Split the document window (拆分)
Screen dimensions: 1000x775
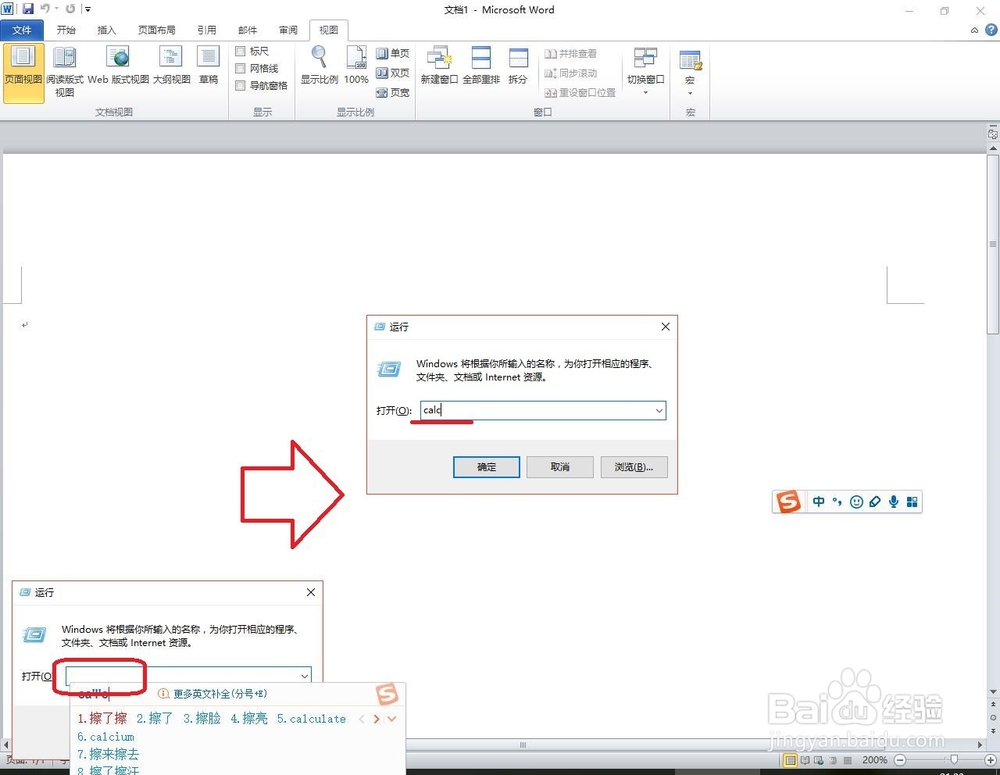518,66
